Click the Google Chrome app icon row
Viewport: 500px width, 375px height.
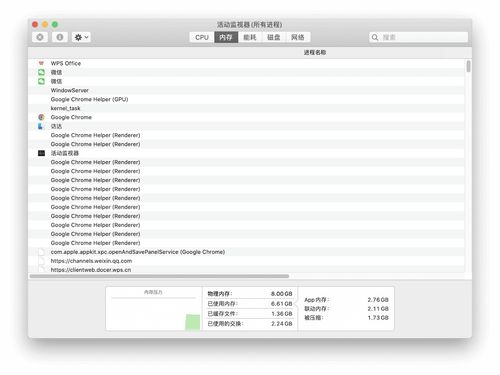point(246,117)
